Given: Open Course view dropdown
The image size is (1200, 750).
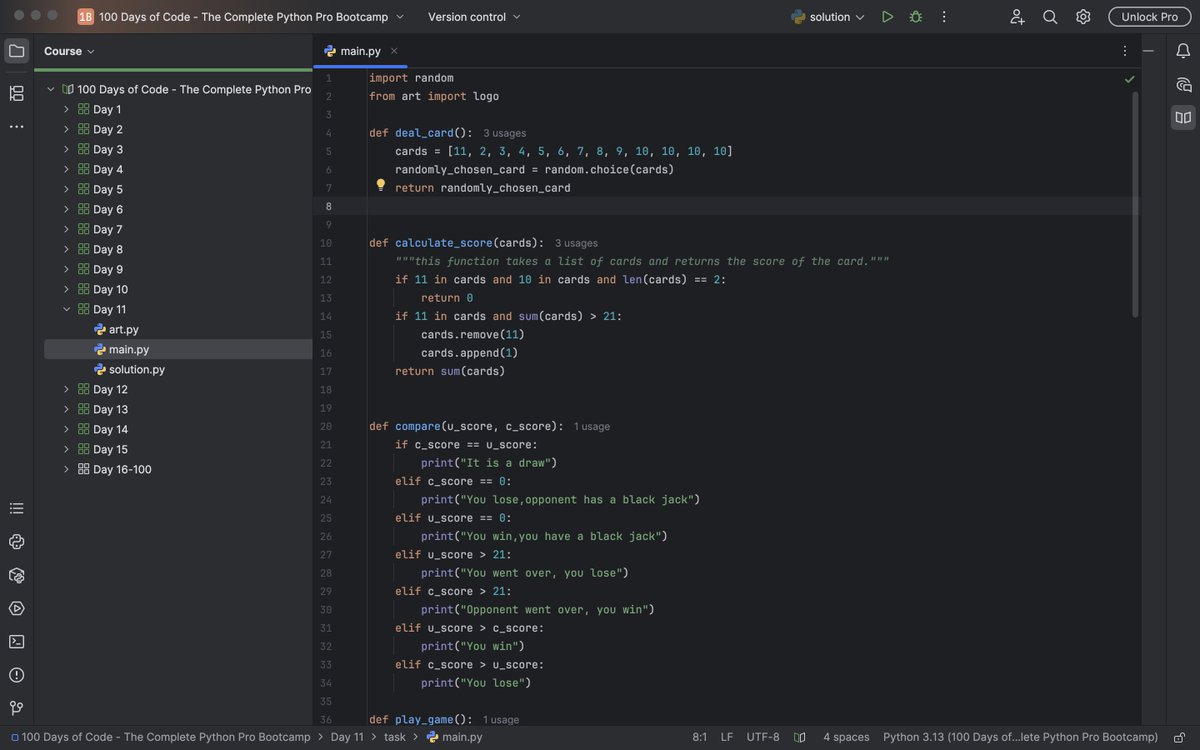Looking at the screenshot, I should click(69, 51).
